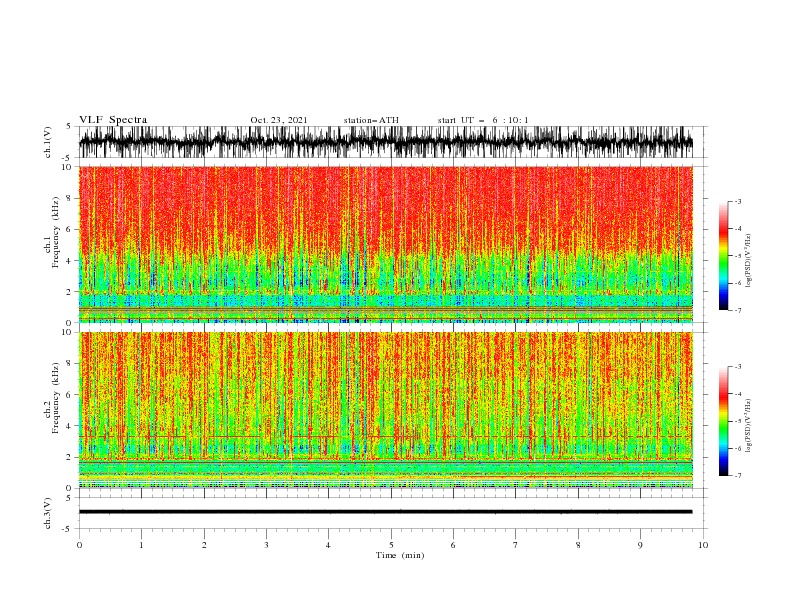
Task: Click the ch.1 voltage waveform trace
Action: pos(385,142)
